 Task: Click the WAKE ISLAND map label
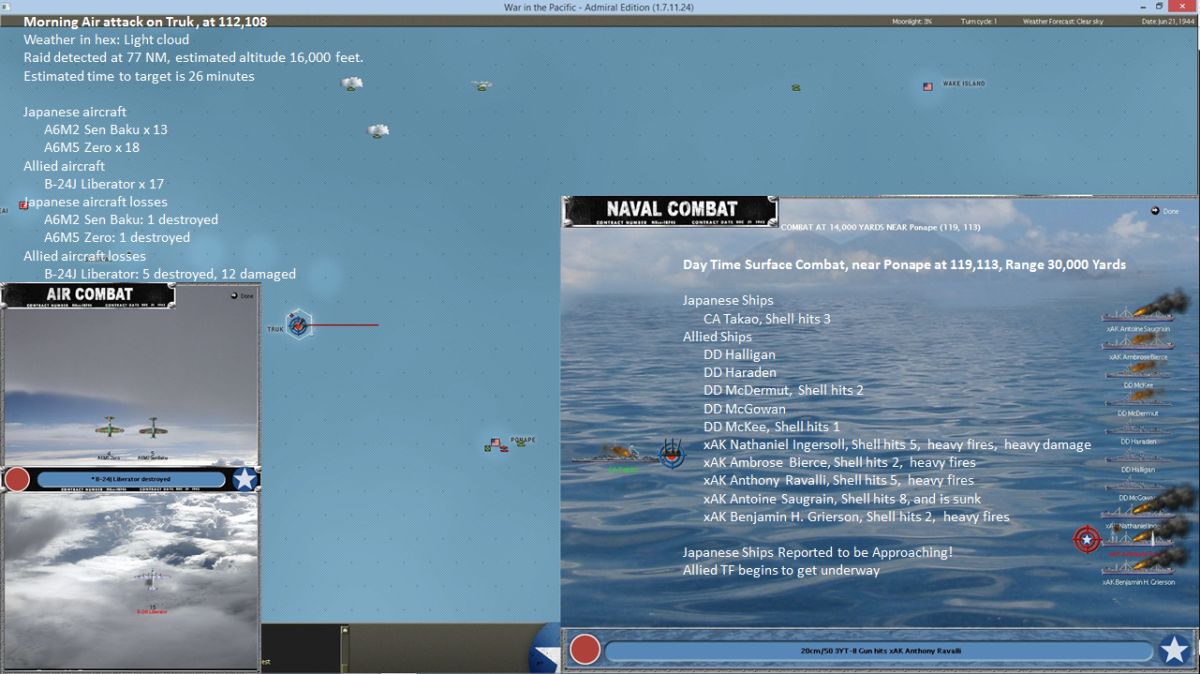pyautogui.click(x=964, y=84)
